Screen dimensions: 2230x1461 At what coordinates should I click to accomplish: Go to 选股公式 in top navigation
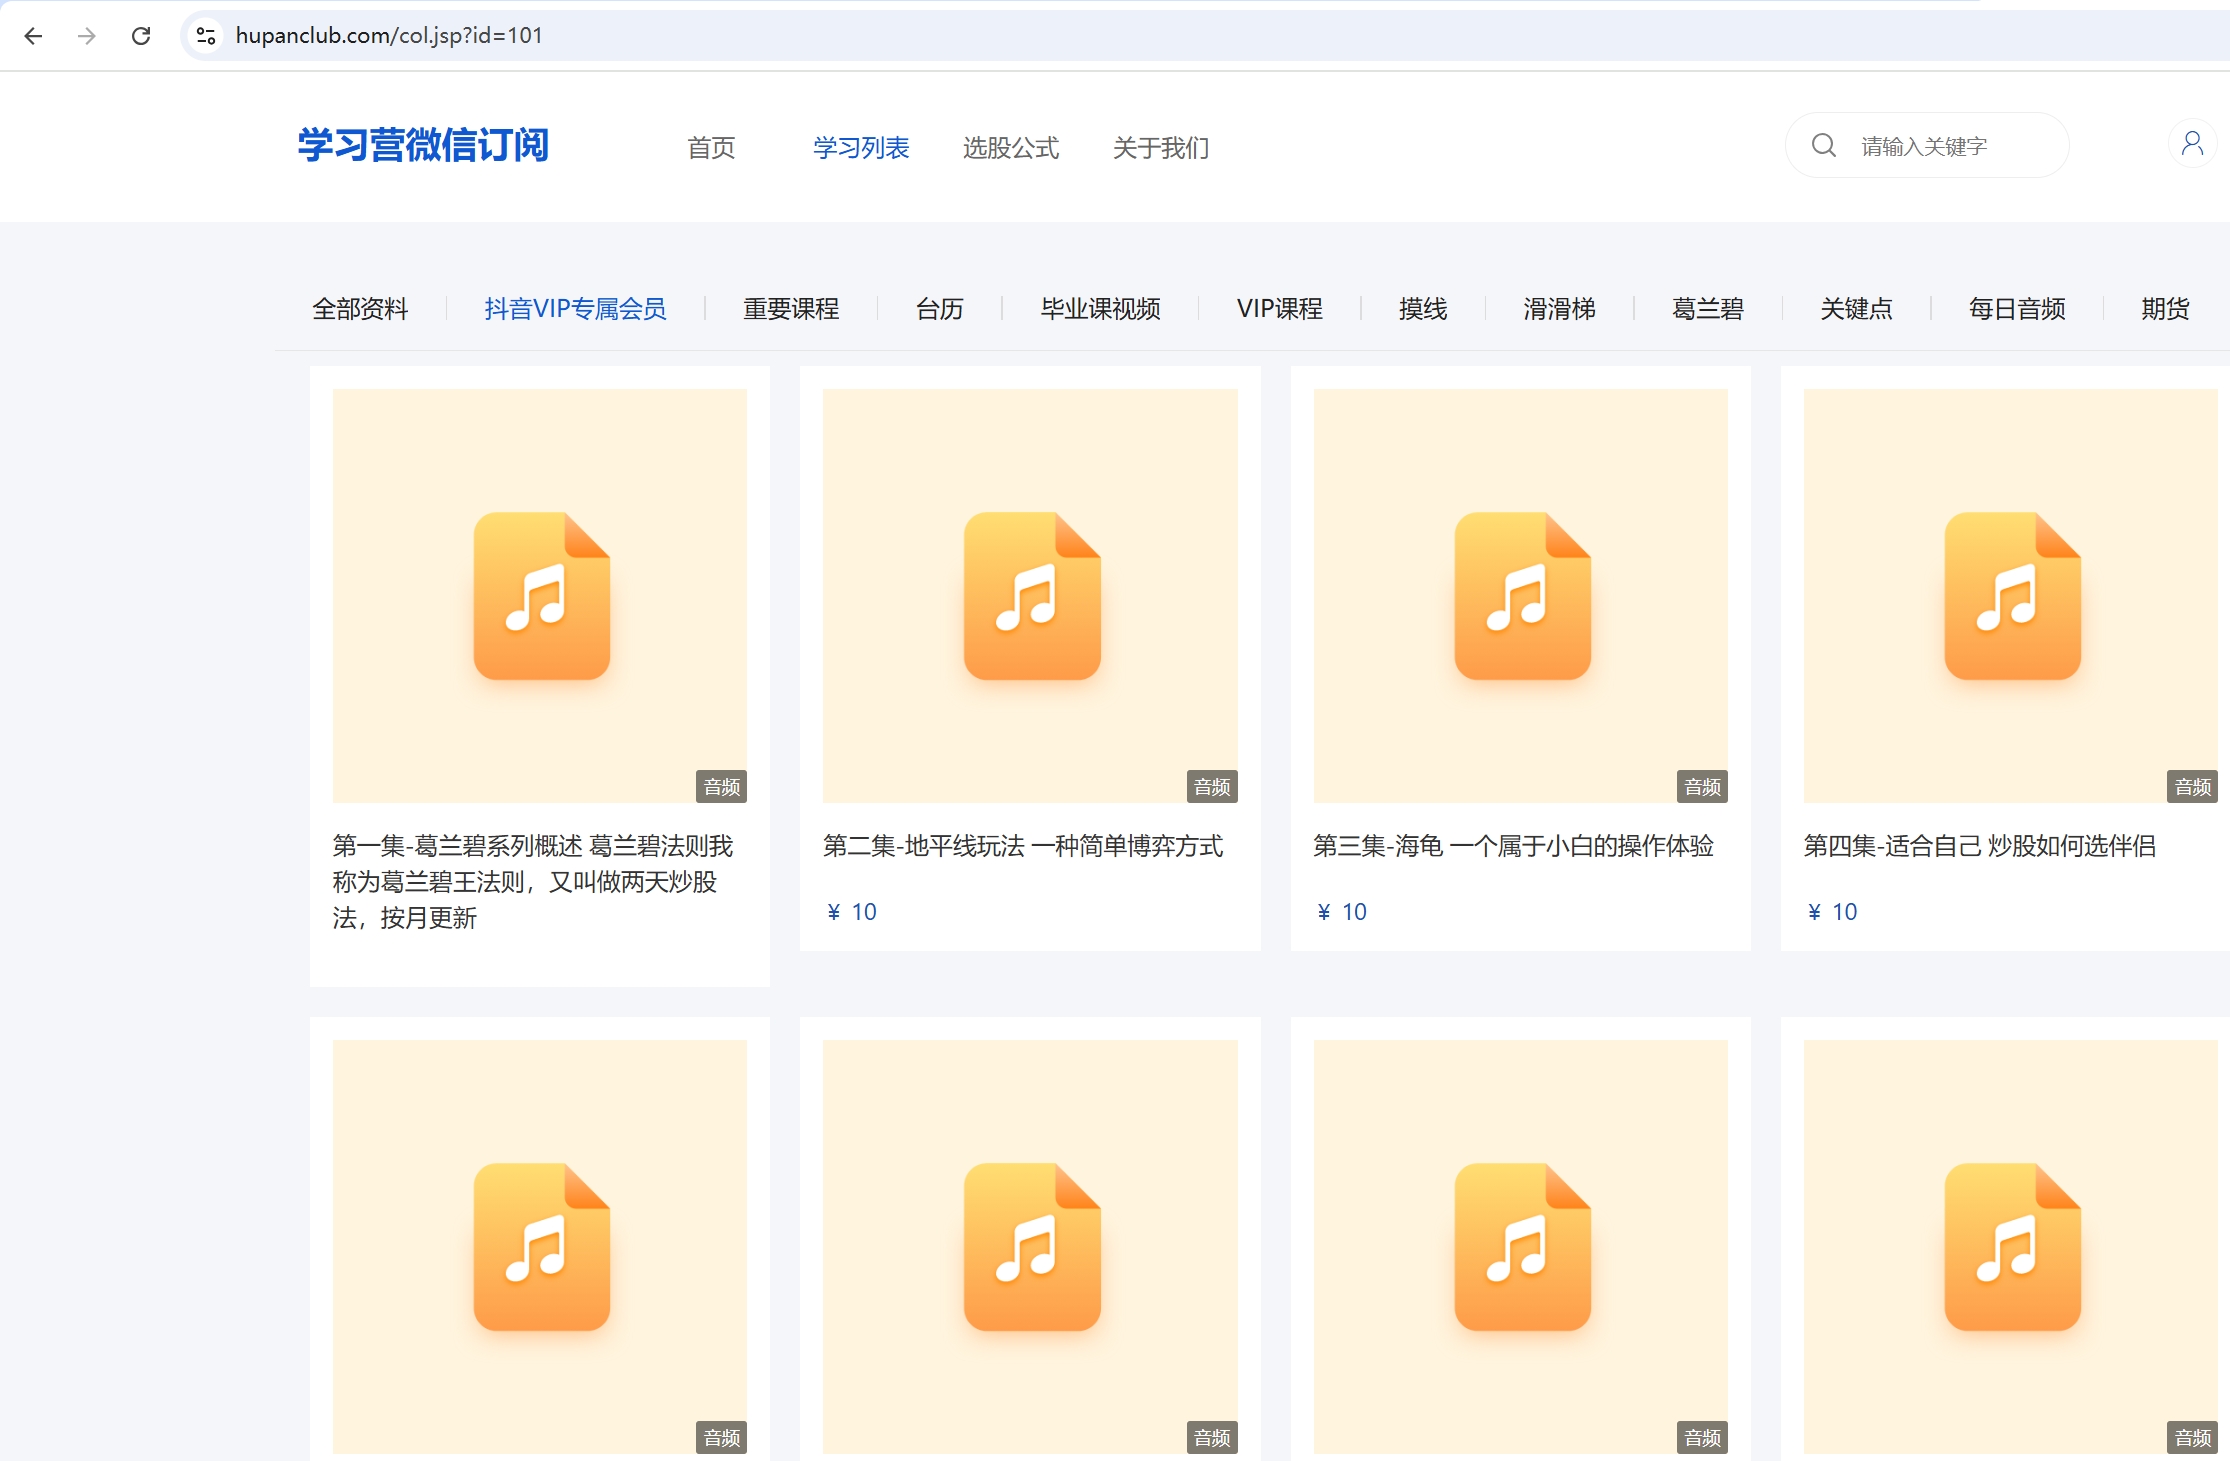pyautogui.click(x=1010, y=148)
